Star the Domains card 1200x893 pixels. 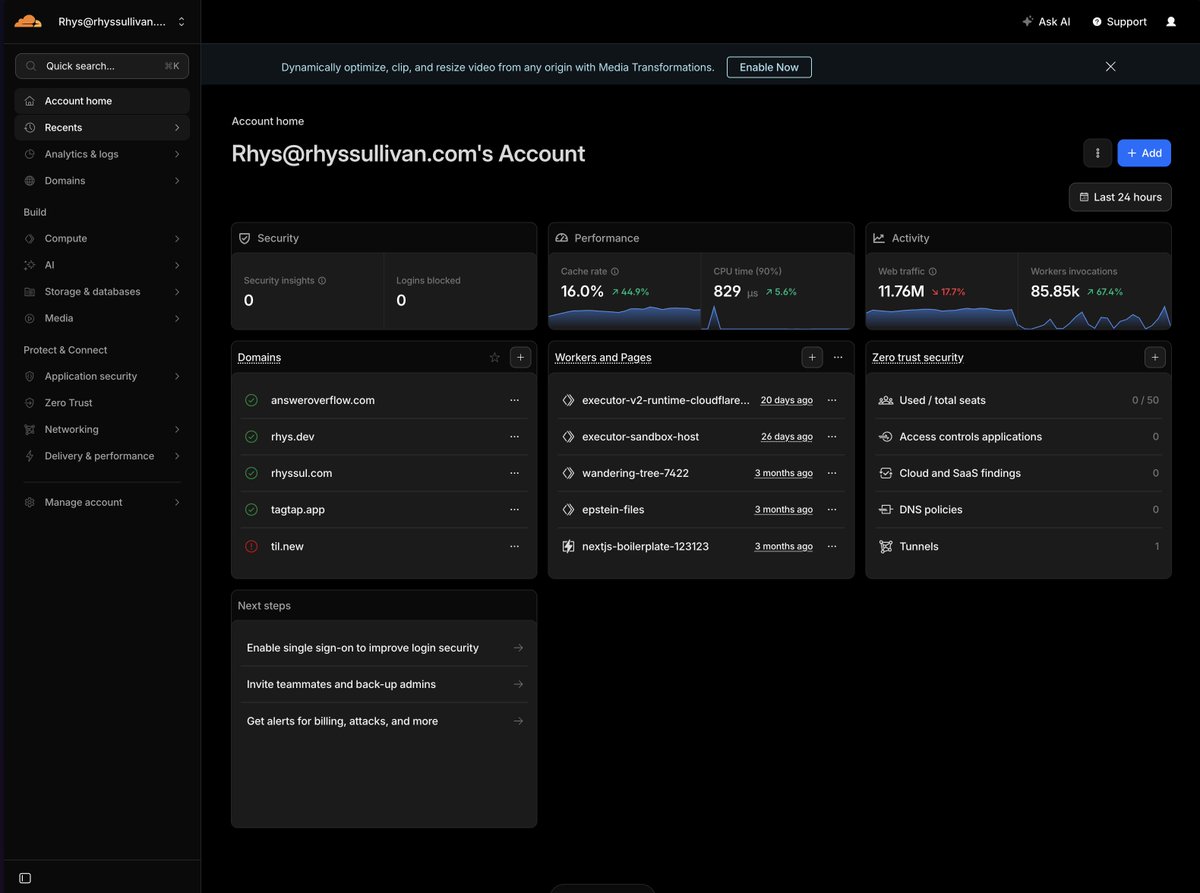pyautogui.click(x=494, y=357)
